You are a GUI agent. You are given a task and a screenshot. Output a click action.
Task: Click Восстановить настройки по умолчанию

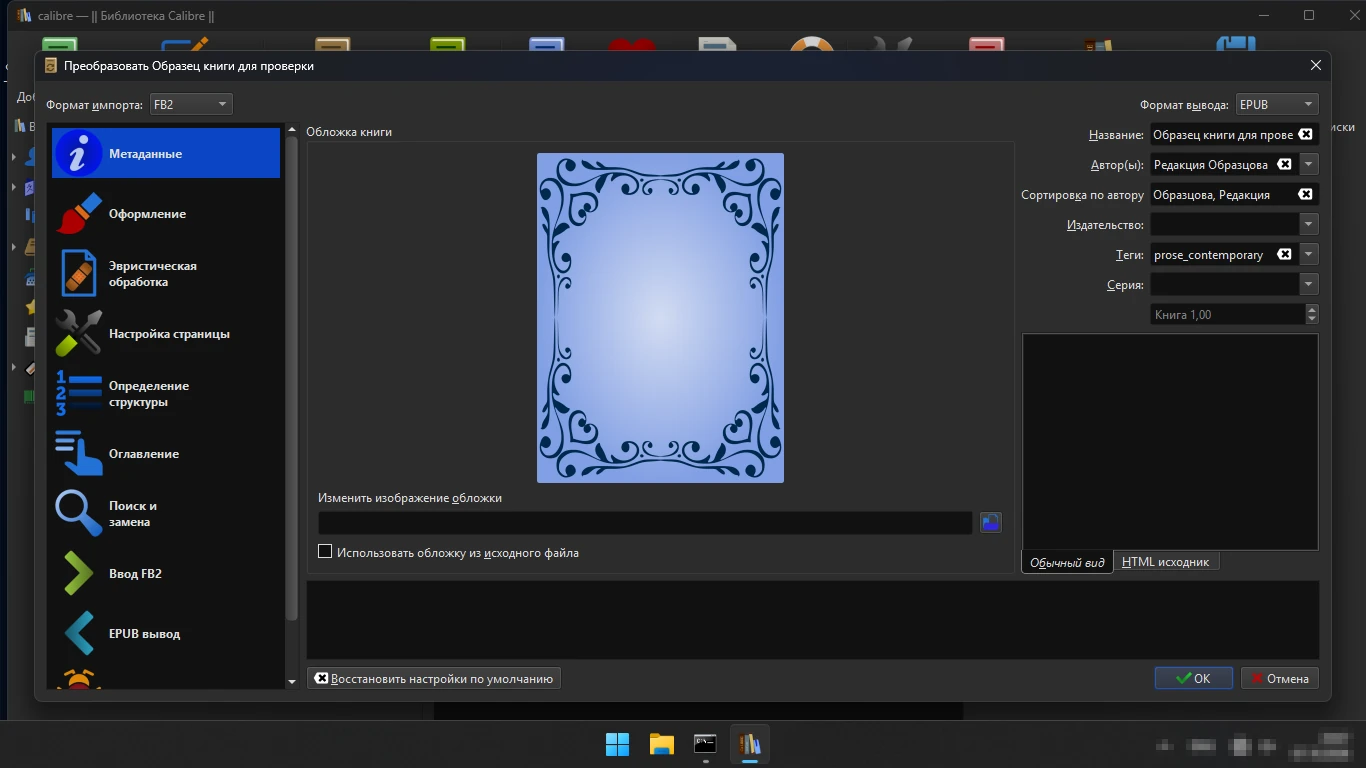(x=434, y=678)
